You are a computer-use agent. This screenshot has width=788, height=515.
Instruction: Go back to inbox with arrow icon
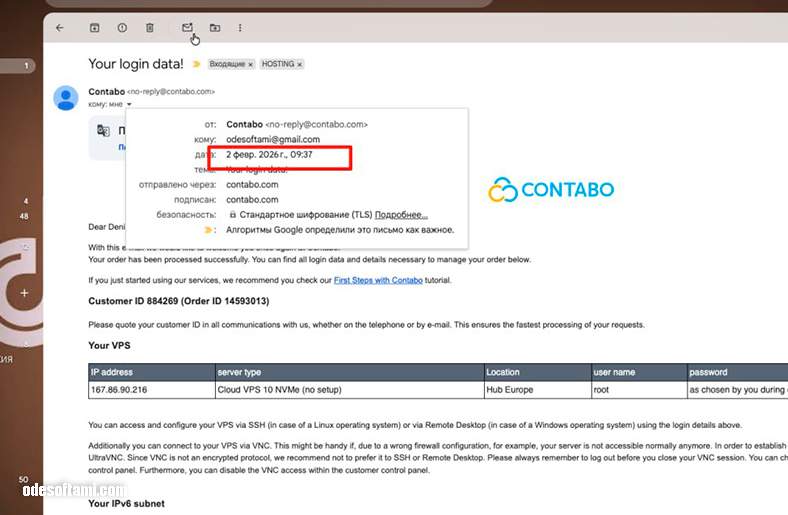[x=60, y=28]
